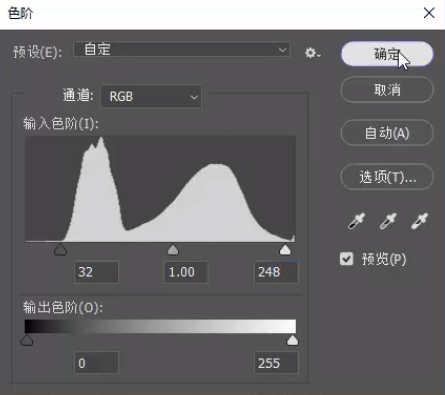
Task: Confirm with the 确定 button
Action: pyautogui.click(x=387, y=54)
